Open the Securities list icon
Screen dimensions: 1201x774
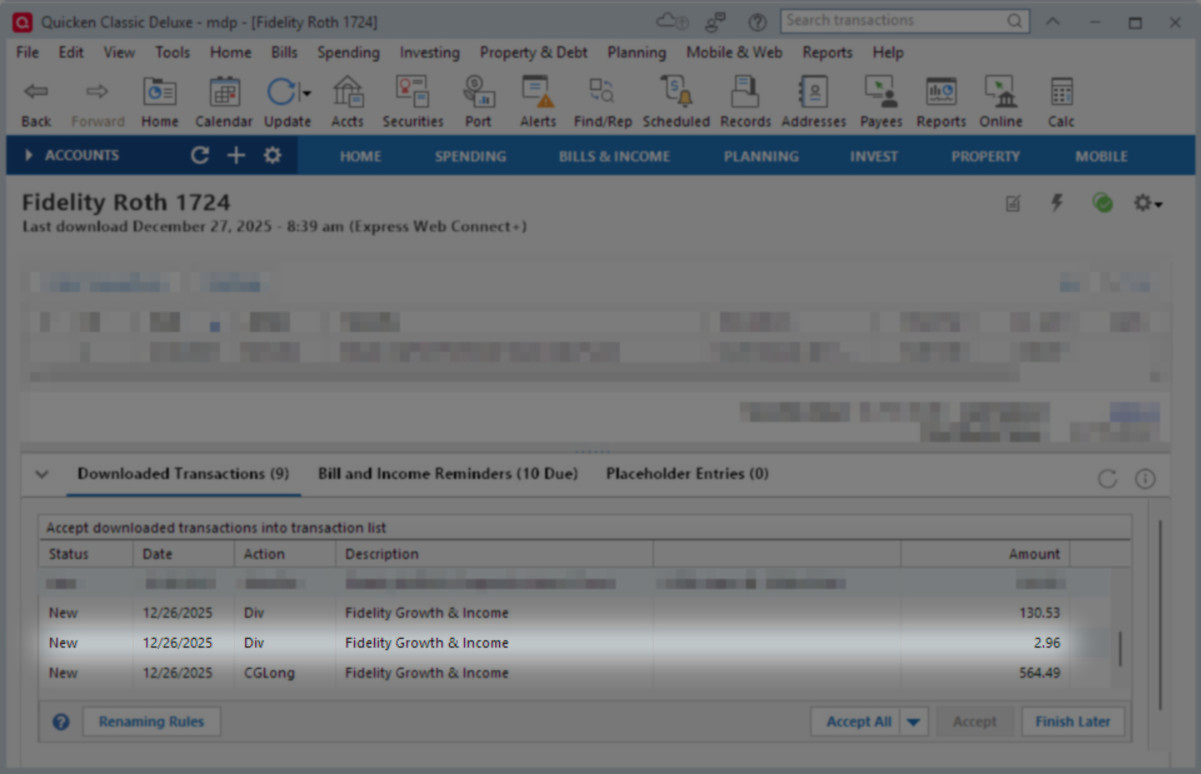click(412, 102)
